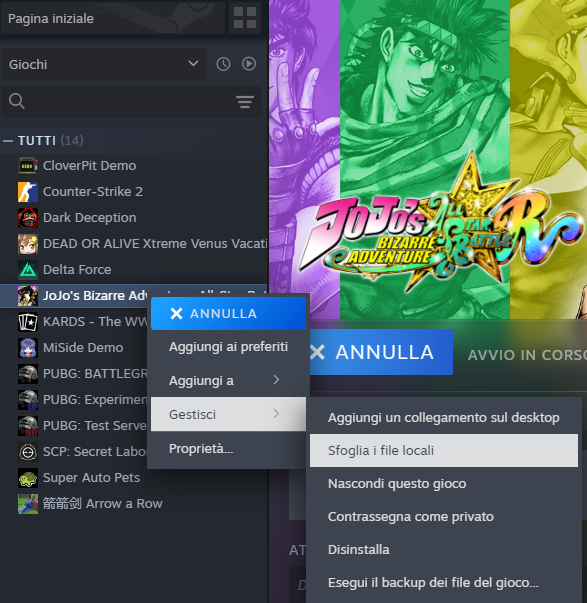587x603 pixels.
Task: Click the large ANNULLA launch button
Action: (x=381, y=352)
